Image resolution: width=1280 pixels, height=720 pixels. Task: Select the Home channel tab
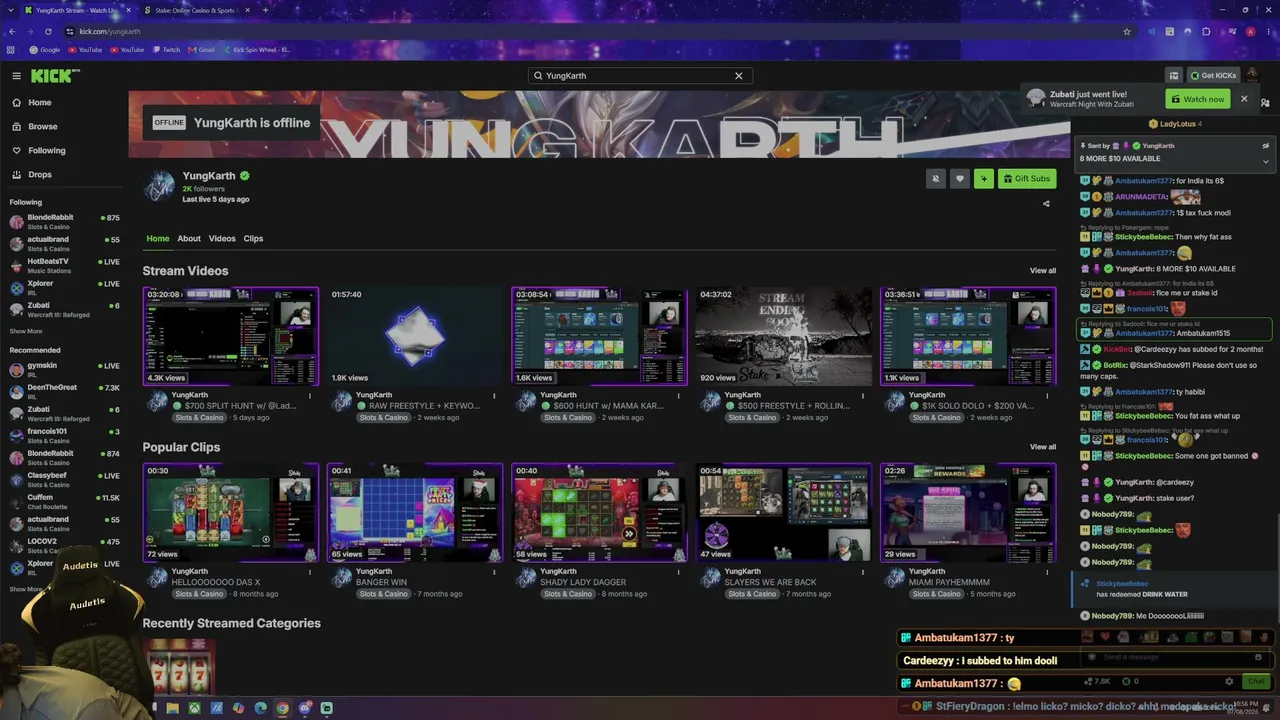coord(158,239)
